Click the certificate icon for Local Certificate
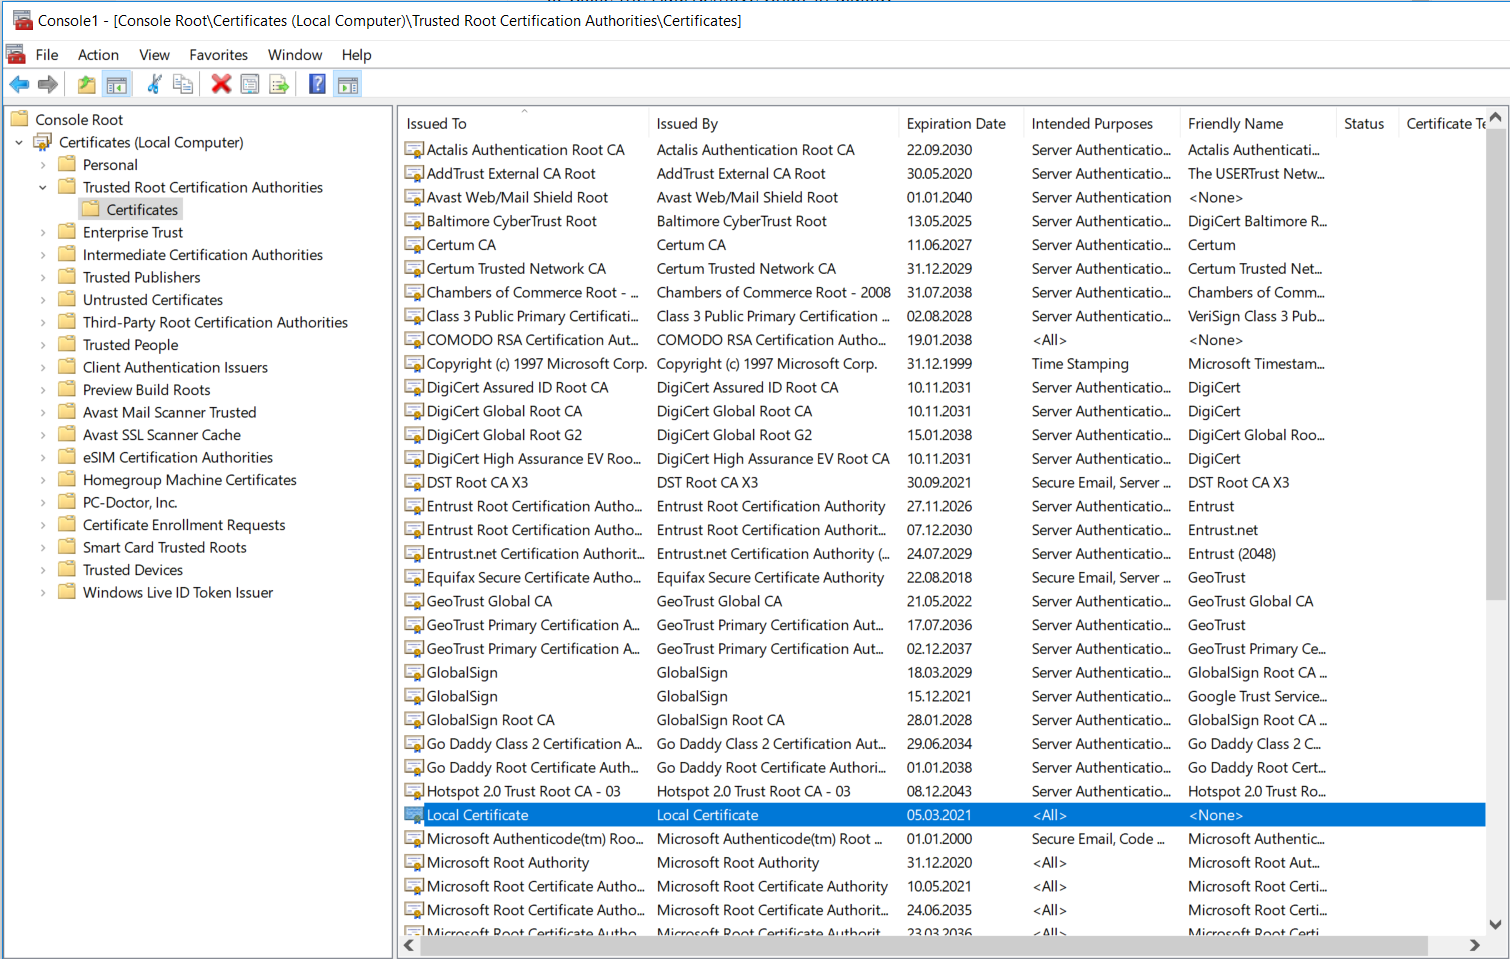The height and width of the screenshot is (959, 1510). point(414,815)
